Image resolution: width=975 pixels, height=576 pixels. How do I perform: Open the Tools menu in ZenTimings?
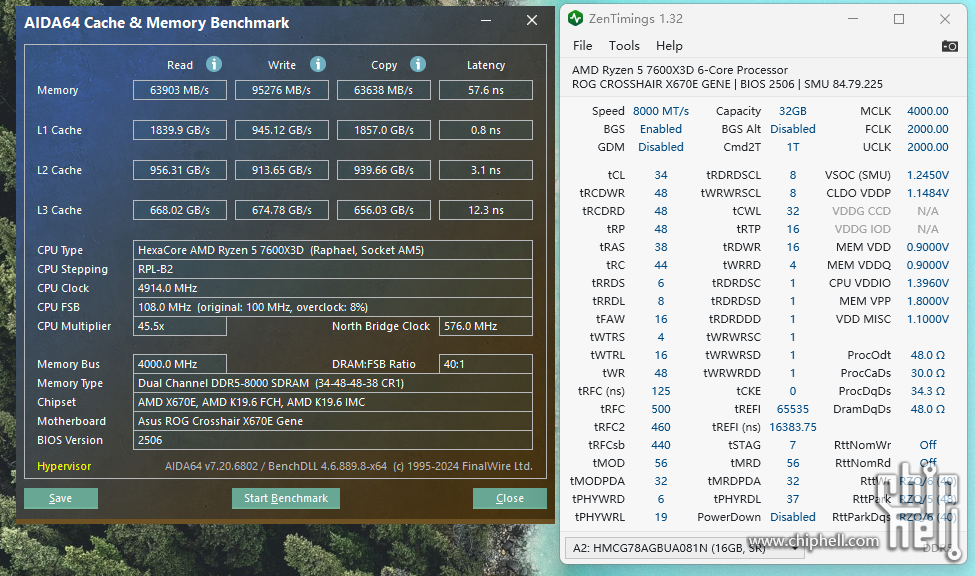pyautogui.click(x=624, y=45)
